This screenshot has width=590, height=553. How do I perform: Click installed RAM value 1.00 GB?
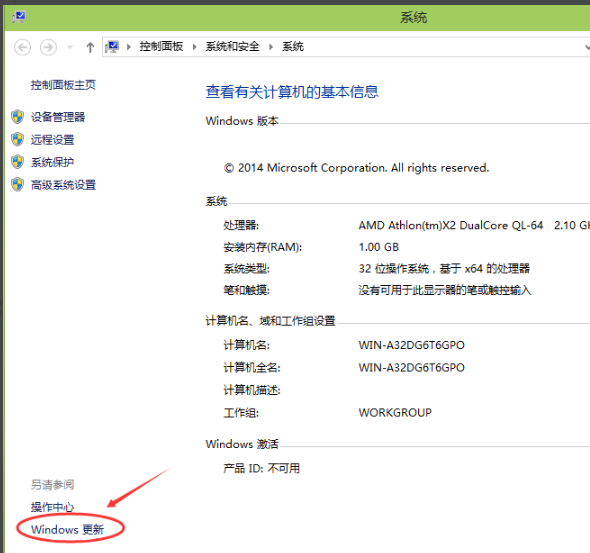pyautogui.click(x=379, y=247)
